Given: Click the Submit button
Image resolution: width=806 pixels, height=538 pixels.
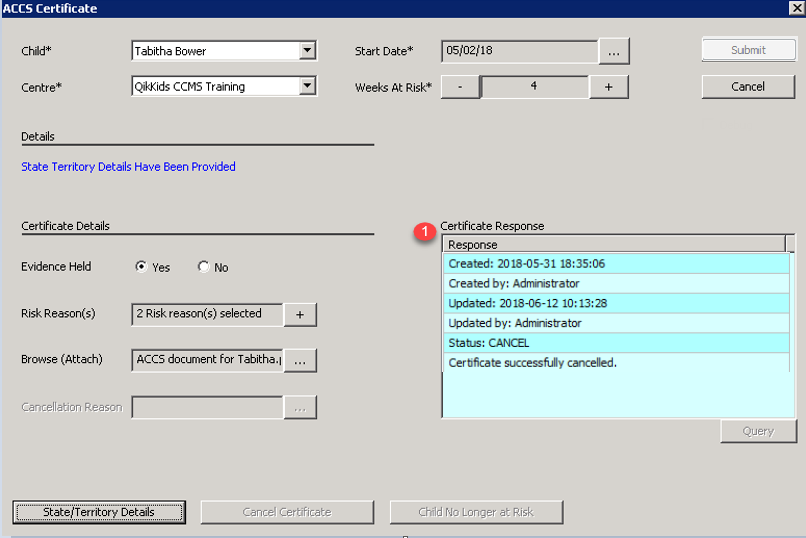Looking at the screenshot, I should (x=748, y=50).
